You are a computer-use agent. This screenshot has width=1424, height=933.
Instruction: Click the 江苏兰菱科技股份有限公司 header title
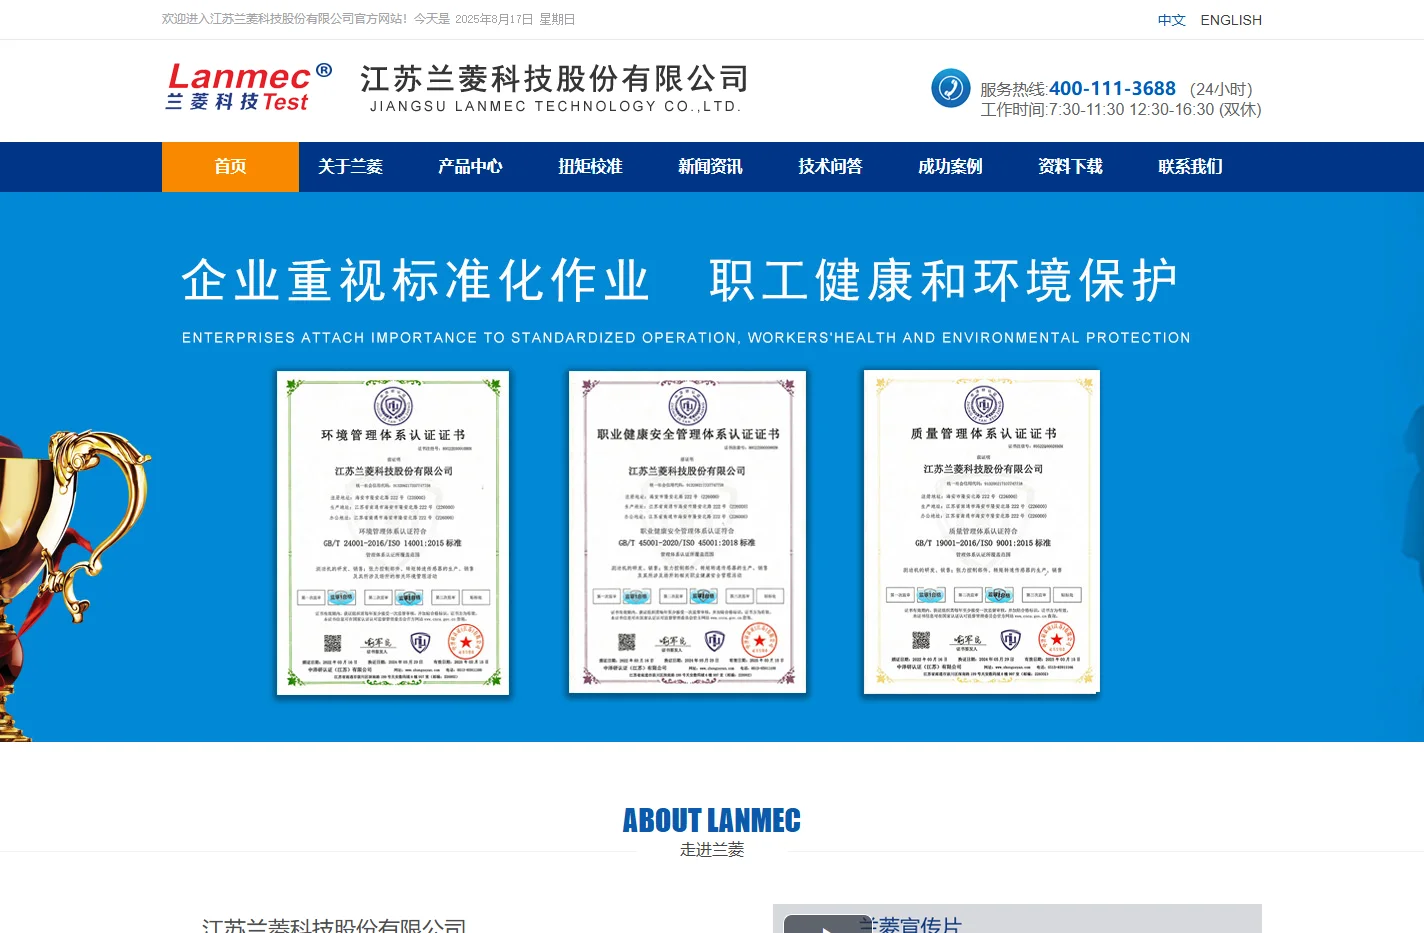pyautogui.click(x=555, y=78)
